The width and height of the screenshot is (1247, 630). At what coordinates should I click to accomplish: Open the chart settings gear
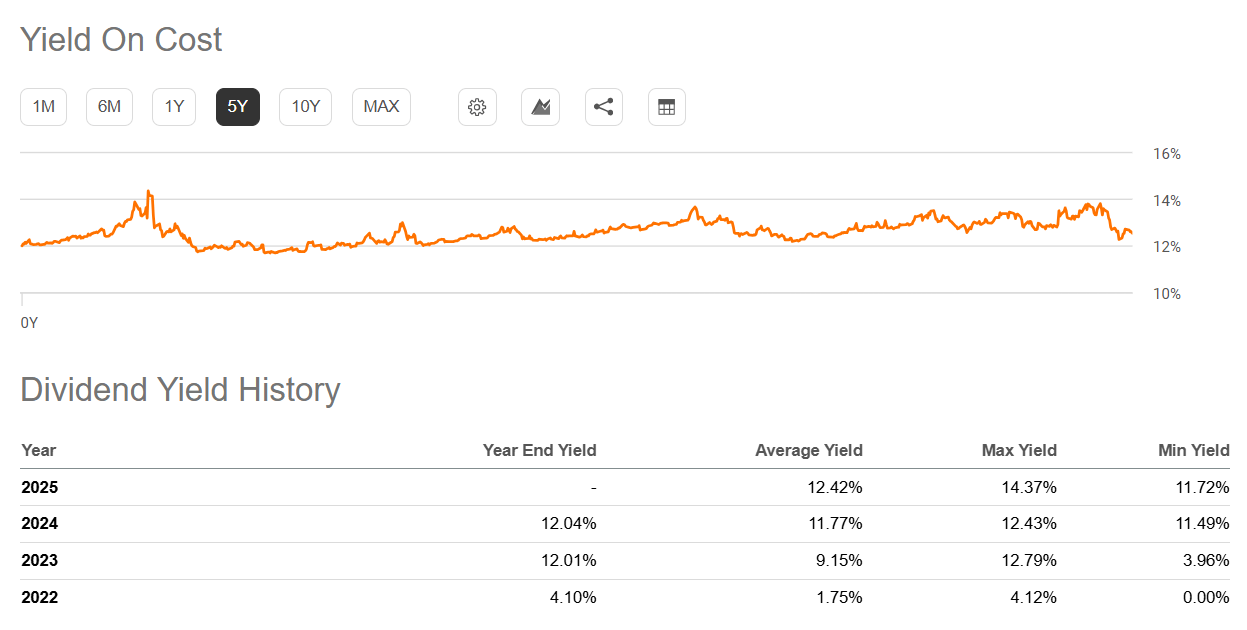pos(477,107)
